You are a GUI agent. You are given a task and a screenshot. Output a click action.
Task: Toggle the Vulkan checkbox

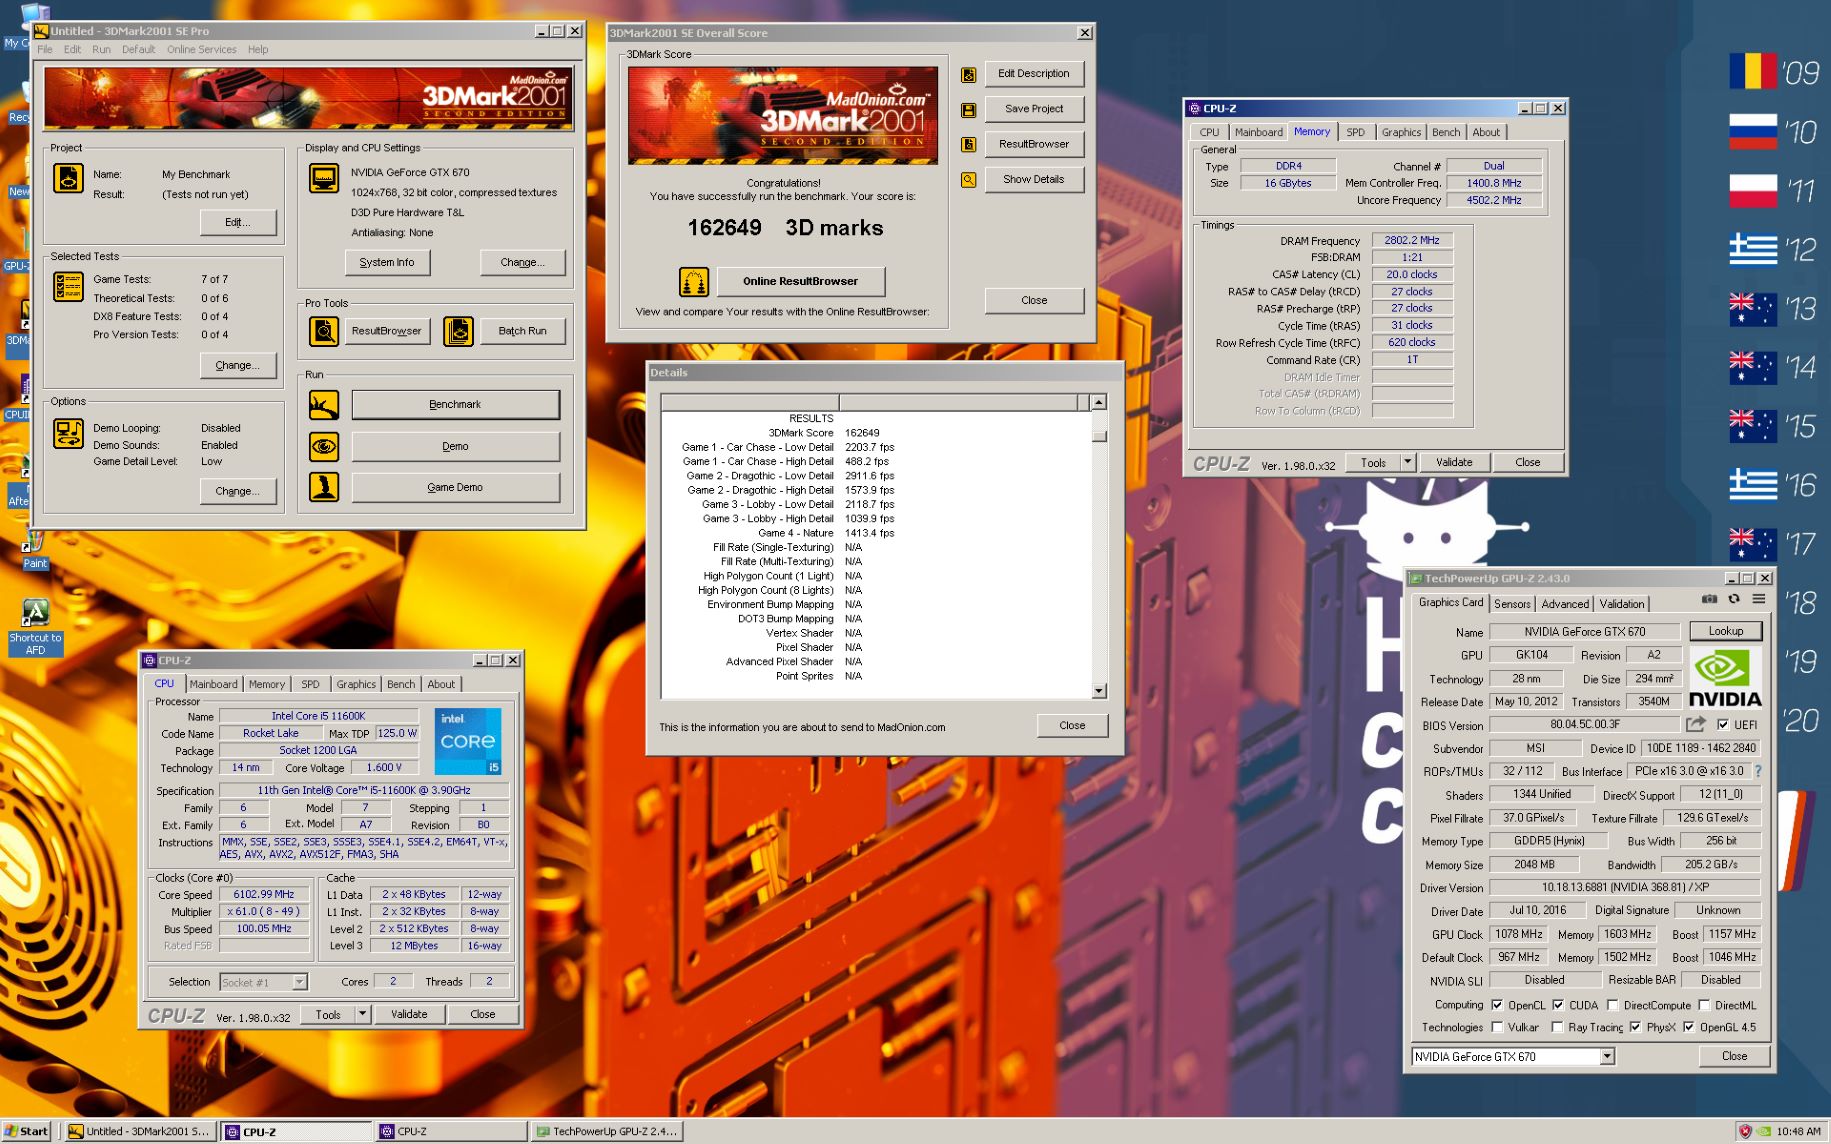pos(1497,1027)
